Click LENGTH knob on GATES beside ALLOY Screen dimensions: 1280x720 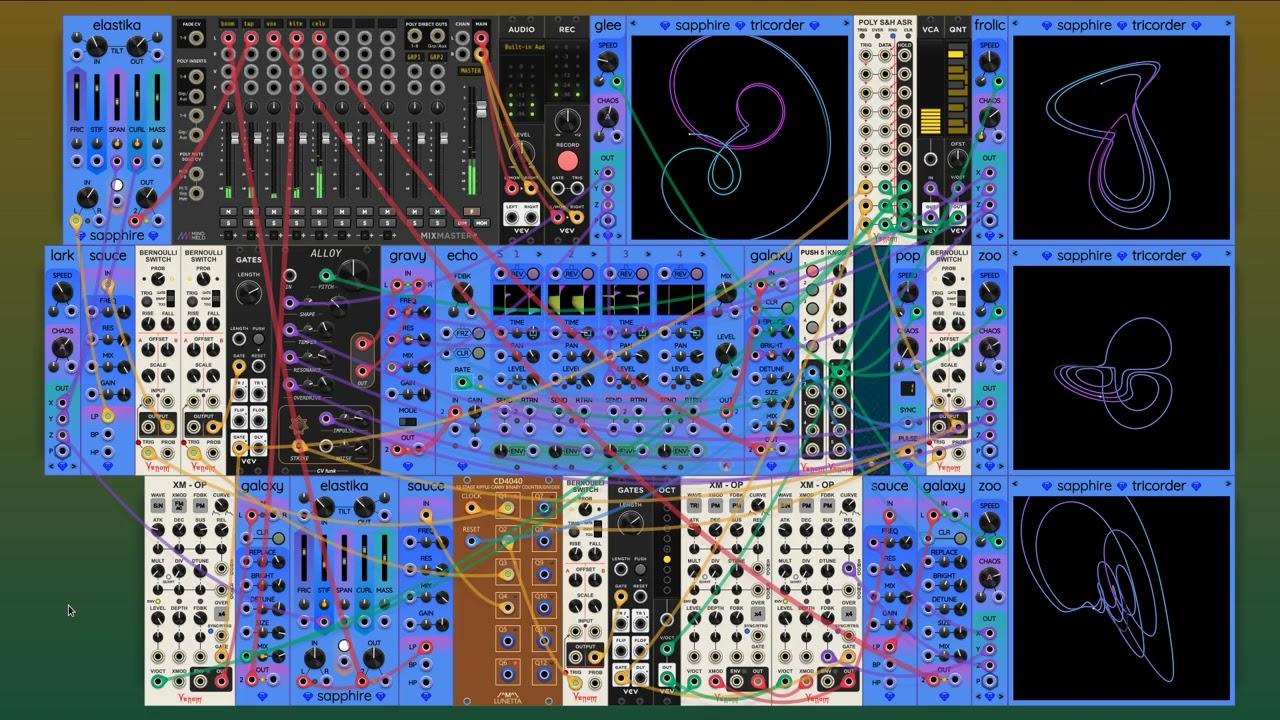point(248,292)
